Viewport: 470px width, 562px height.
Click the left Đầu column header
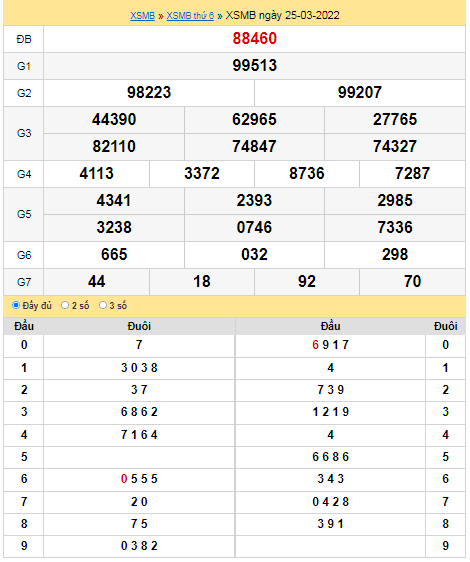tap(24, 326)
